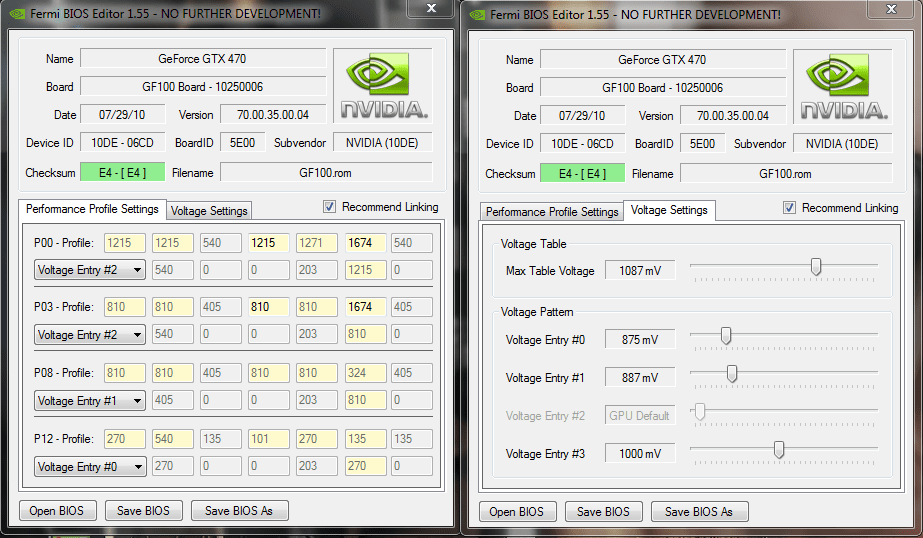923x538 pixels.
Task: Click Version field in right window
Action: (x=733, y=116)
